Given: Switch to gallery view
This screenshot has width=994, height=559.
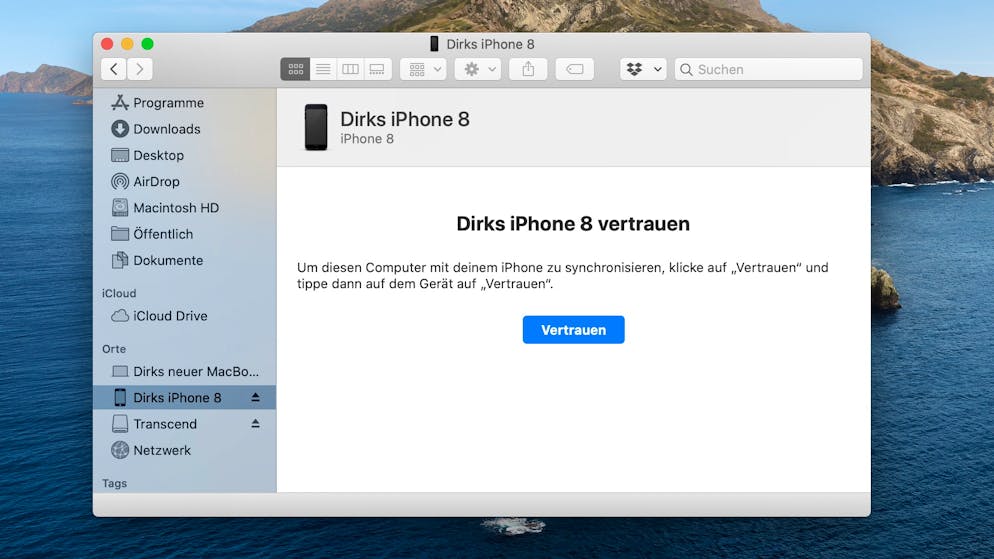Looking at the screenshot, I should coord(377,69).
